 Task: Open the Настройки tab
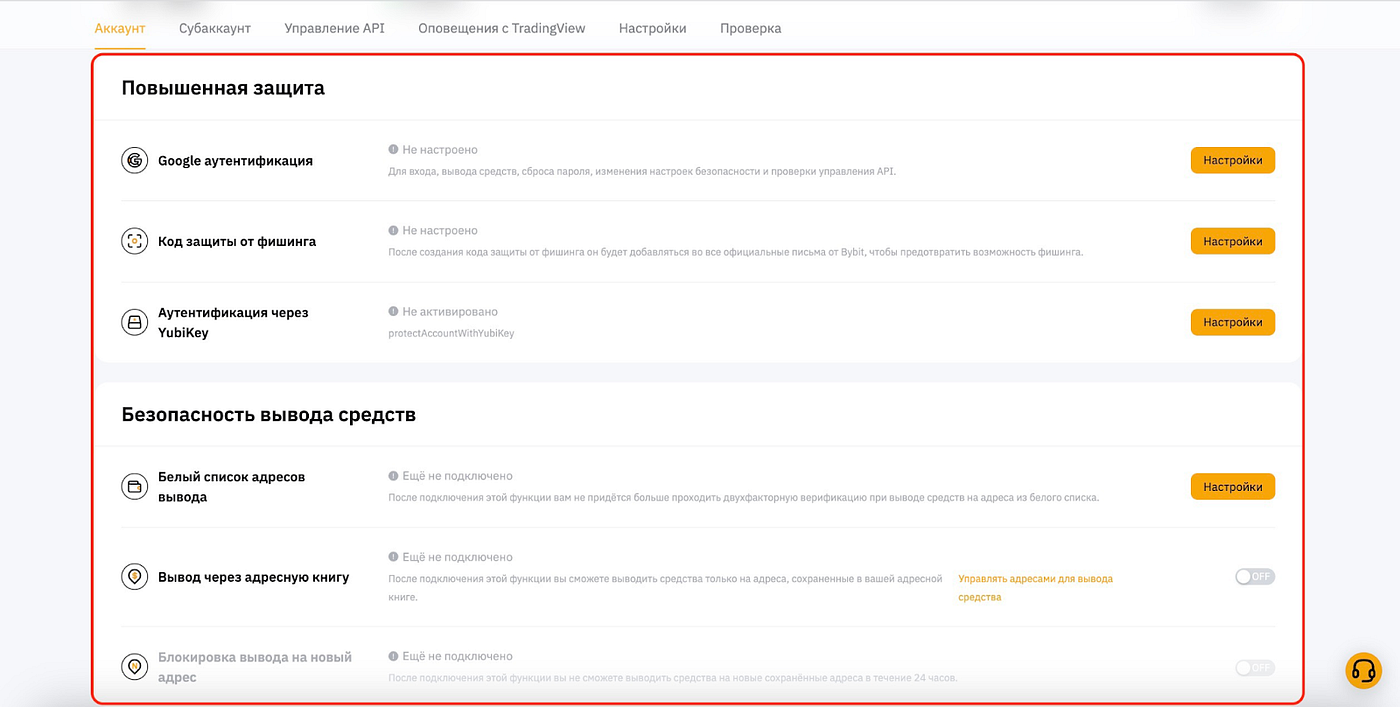tap(653, 28)
